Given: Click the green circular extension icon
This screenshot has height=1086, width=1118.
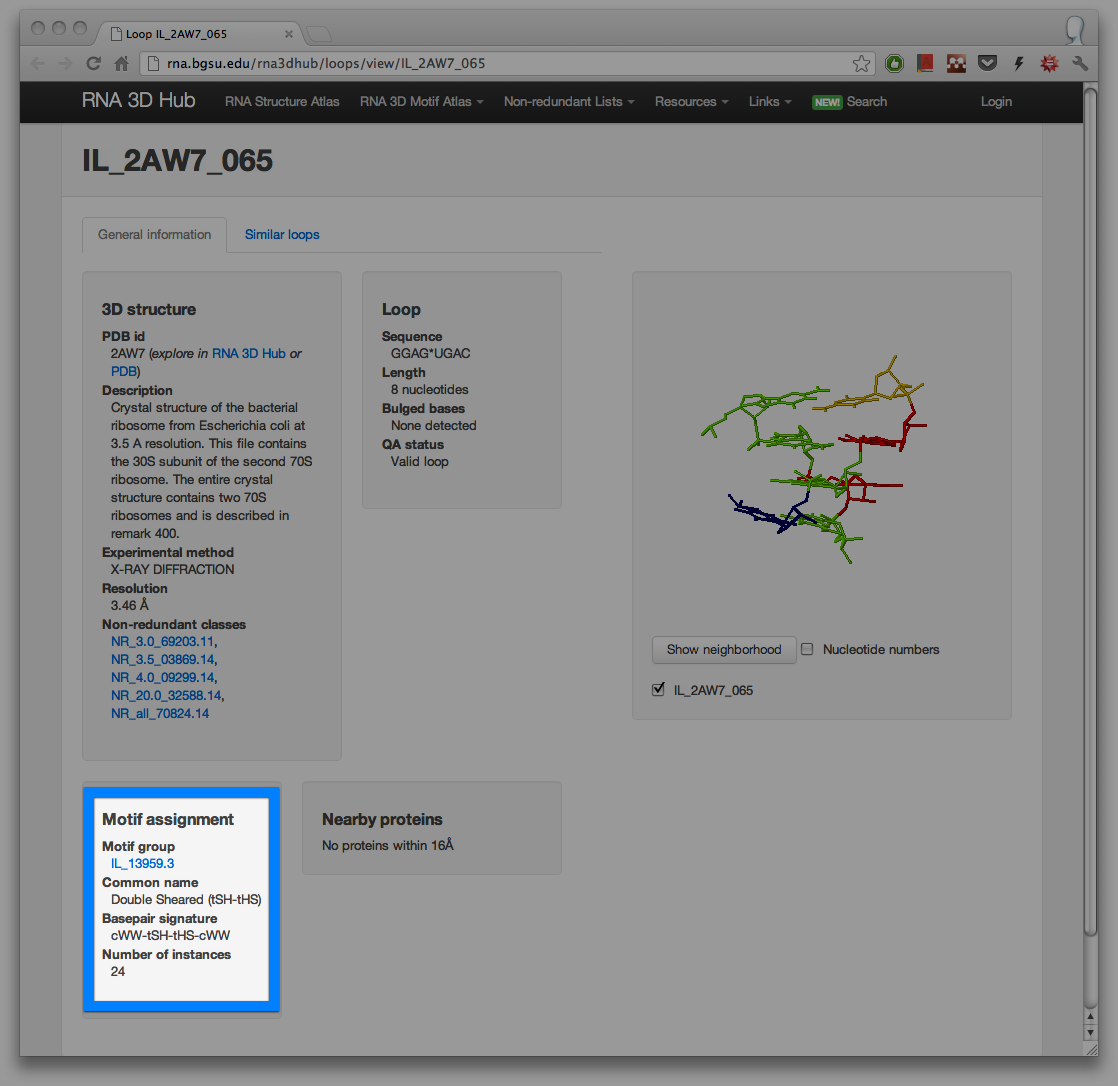Looking at the screenshot, I should coord(895,64).
